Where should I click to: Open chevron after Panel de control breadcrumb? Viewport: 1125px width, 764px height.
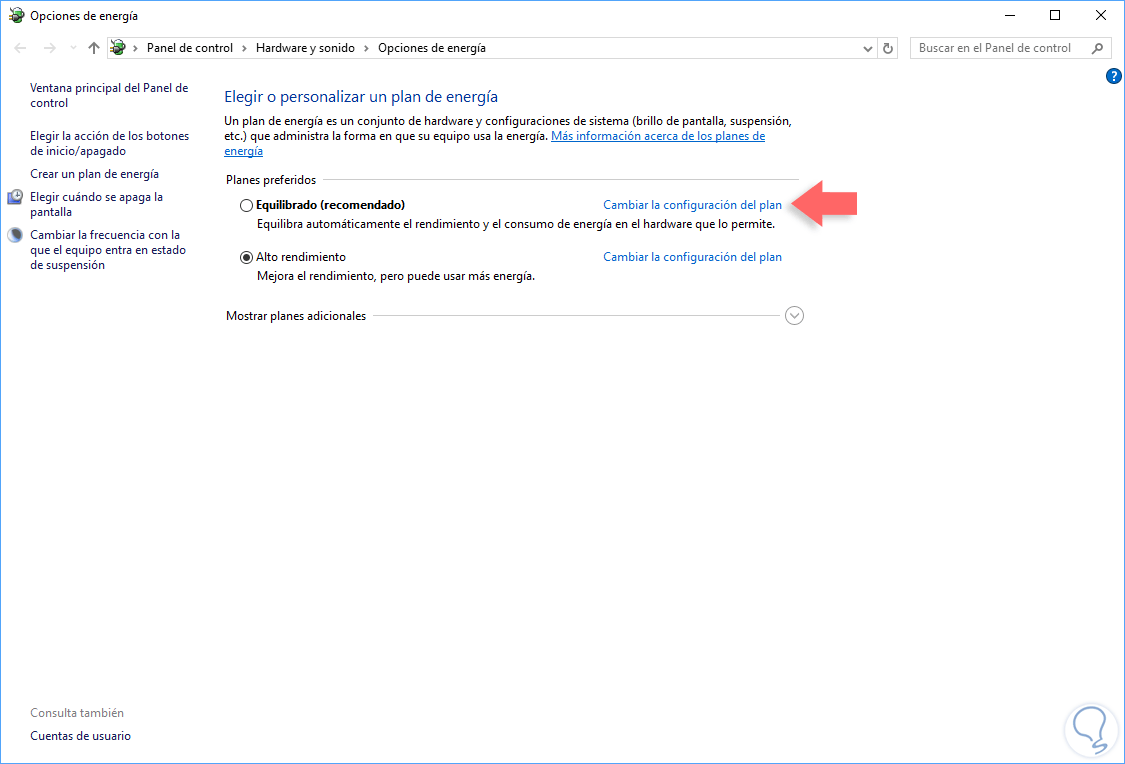click(x=244, y=48)
